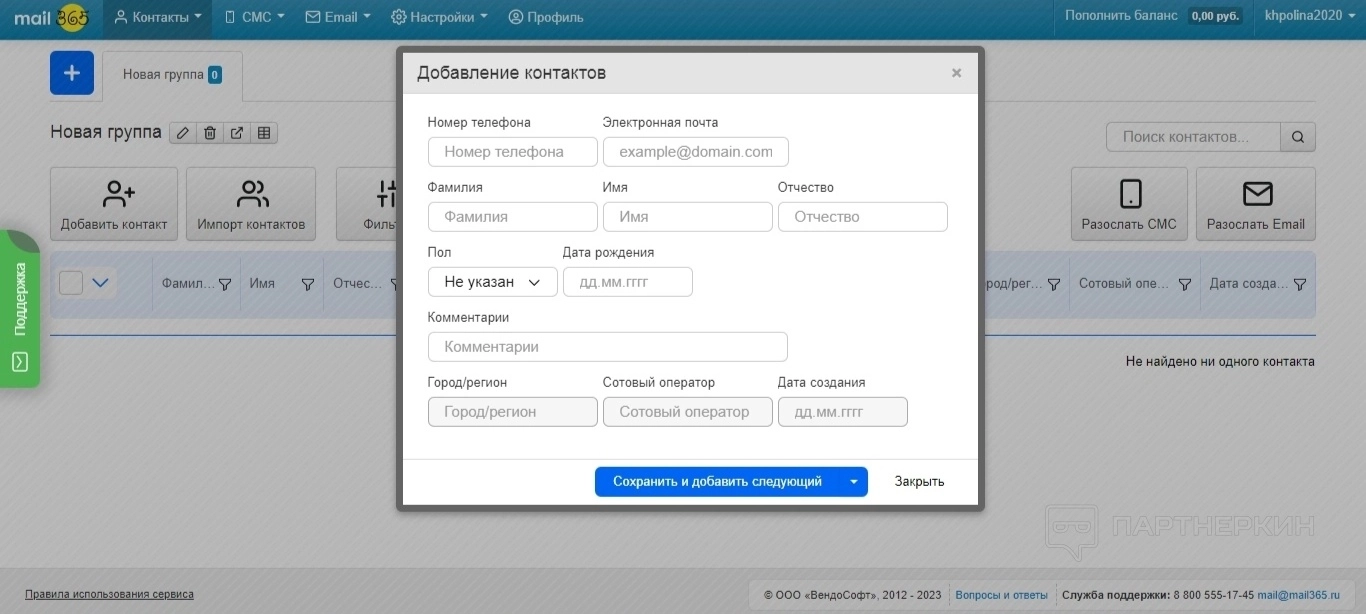Click the mail@mail365.ru email link

click(1298, 595)
